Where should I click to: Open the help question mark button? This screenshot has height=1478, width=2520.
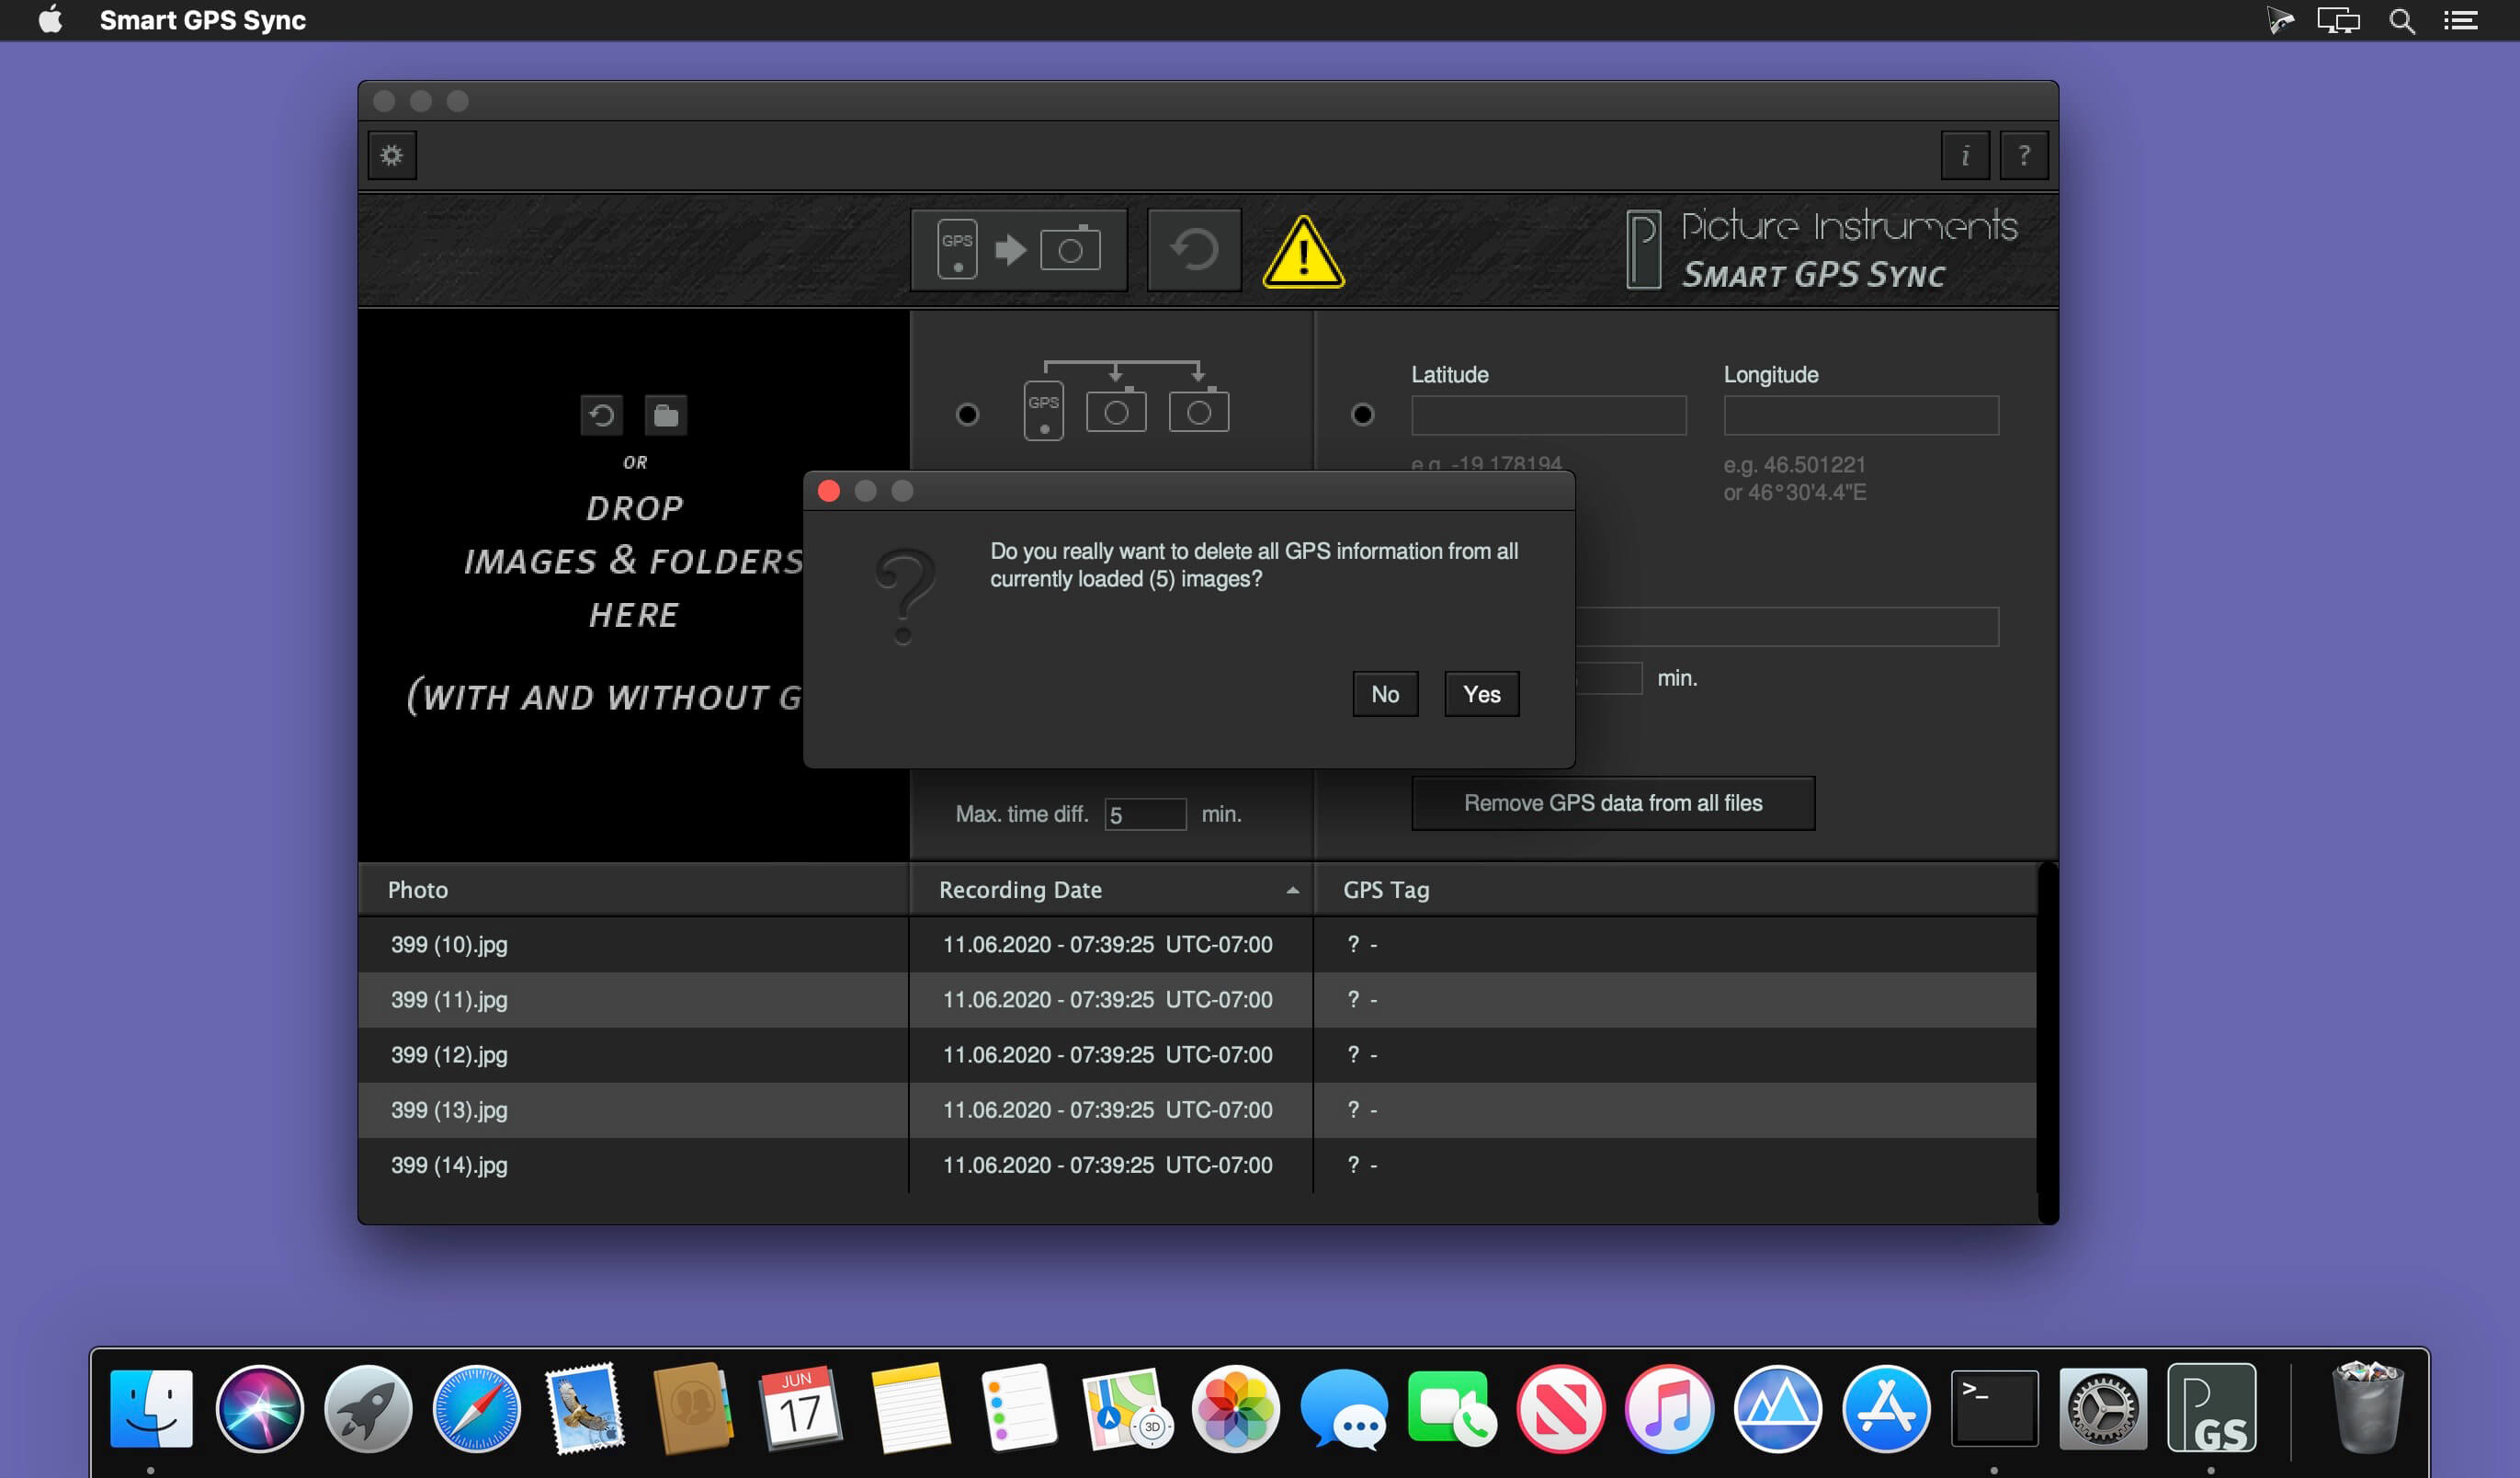tap(2023, 155)
